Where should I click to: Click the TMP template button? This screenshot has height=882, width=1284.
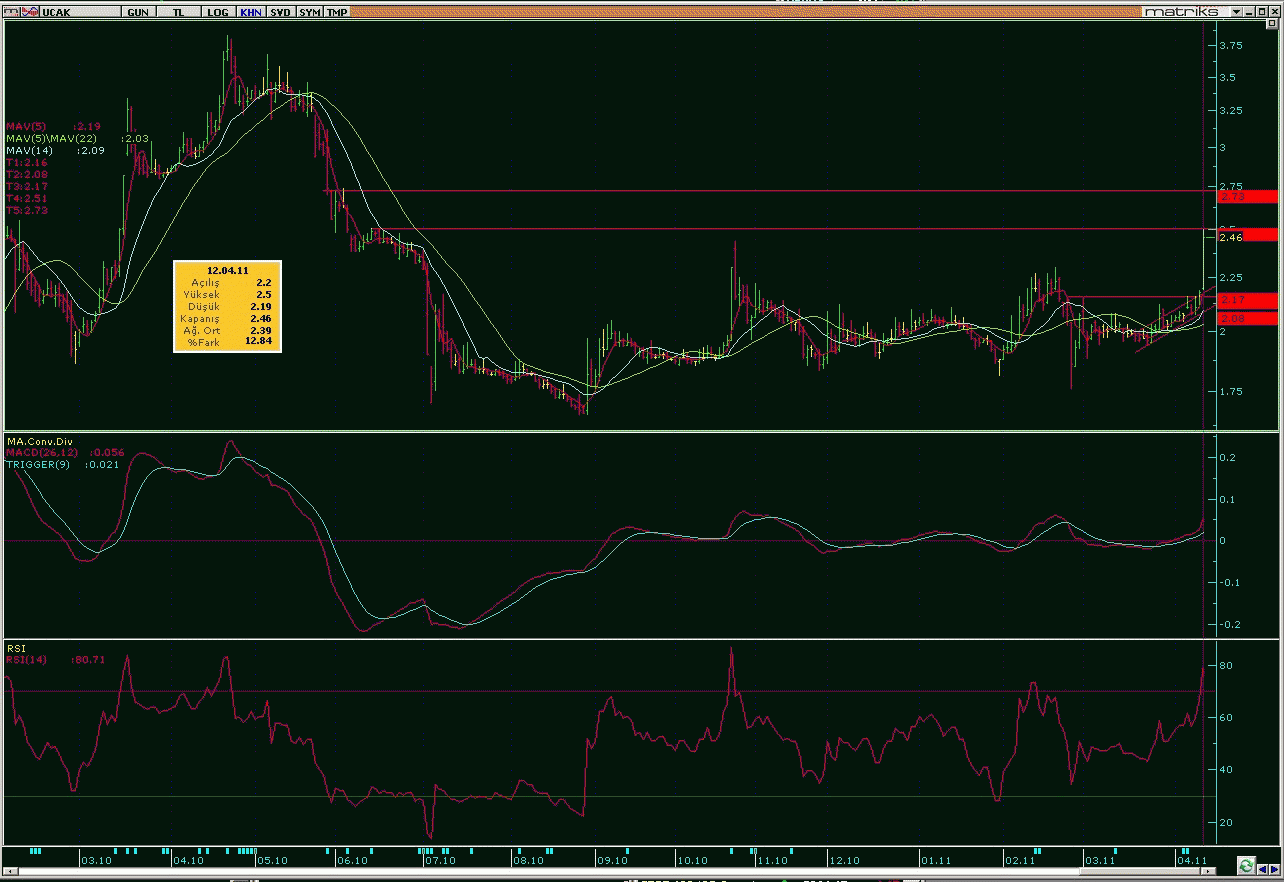(338, 12)
